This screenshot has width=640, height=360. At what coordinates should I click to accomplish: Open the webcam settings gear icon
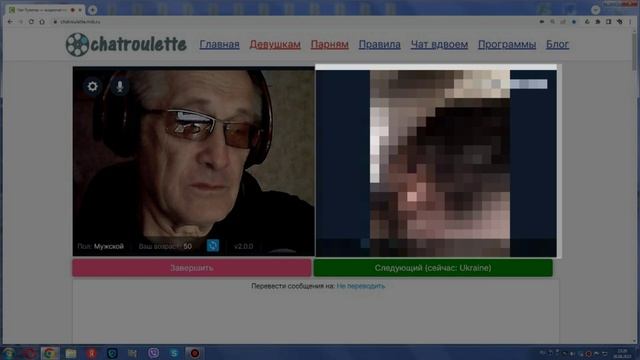(93, 87)
